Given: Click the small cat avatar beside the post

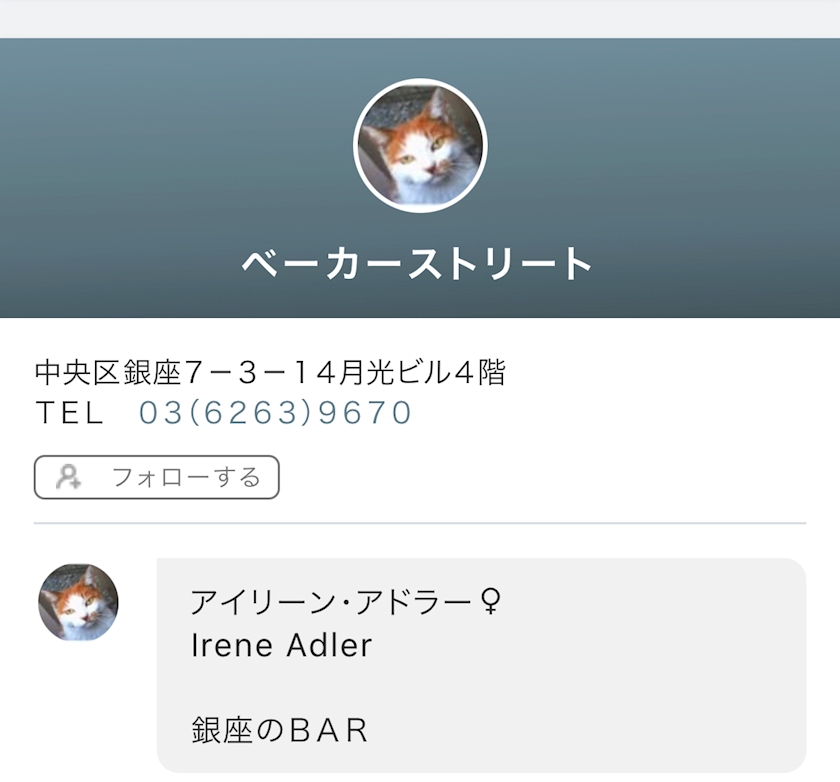Looking at the screenshot, I should (78, 602).
